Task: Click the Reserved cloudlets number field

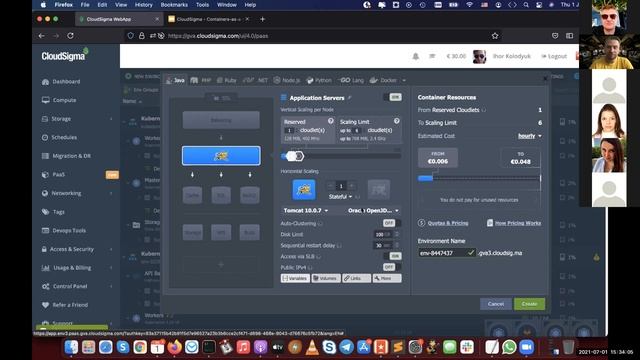Action: (x=289, y=130)
